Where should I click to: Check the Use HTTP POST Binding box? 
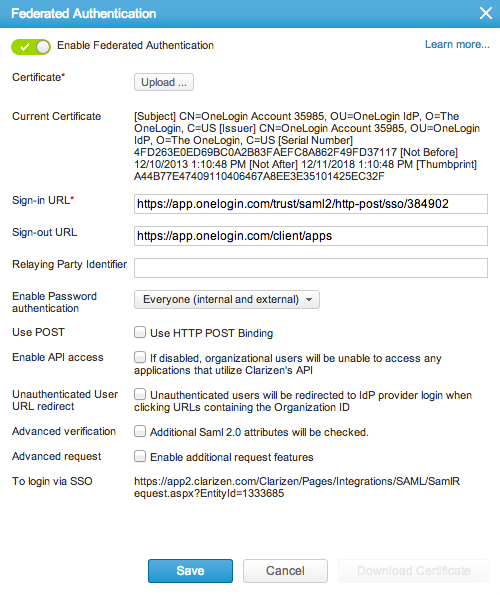point(140,332)
